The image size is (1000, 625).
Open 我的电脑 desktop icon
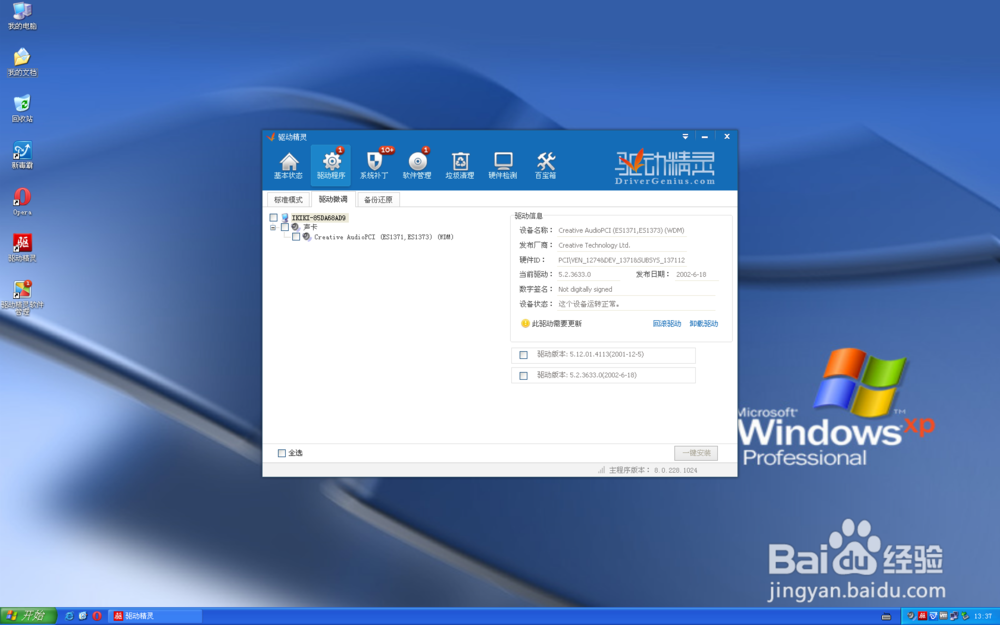pos(22,16)
